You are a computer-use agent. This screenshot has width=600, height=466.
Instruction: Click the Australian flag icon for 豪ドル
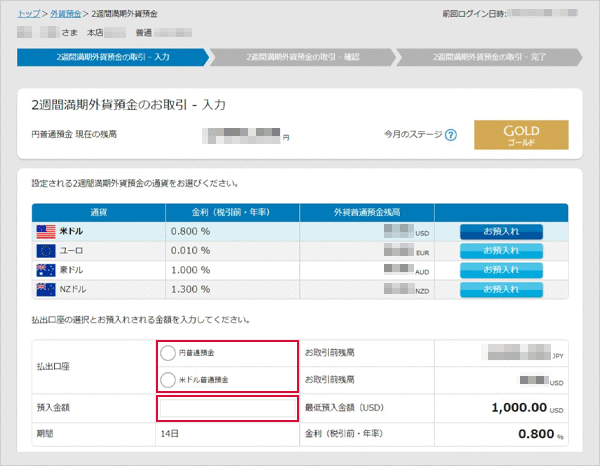pyautogui.click(x=46, y=270)
